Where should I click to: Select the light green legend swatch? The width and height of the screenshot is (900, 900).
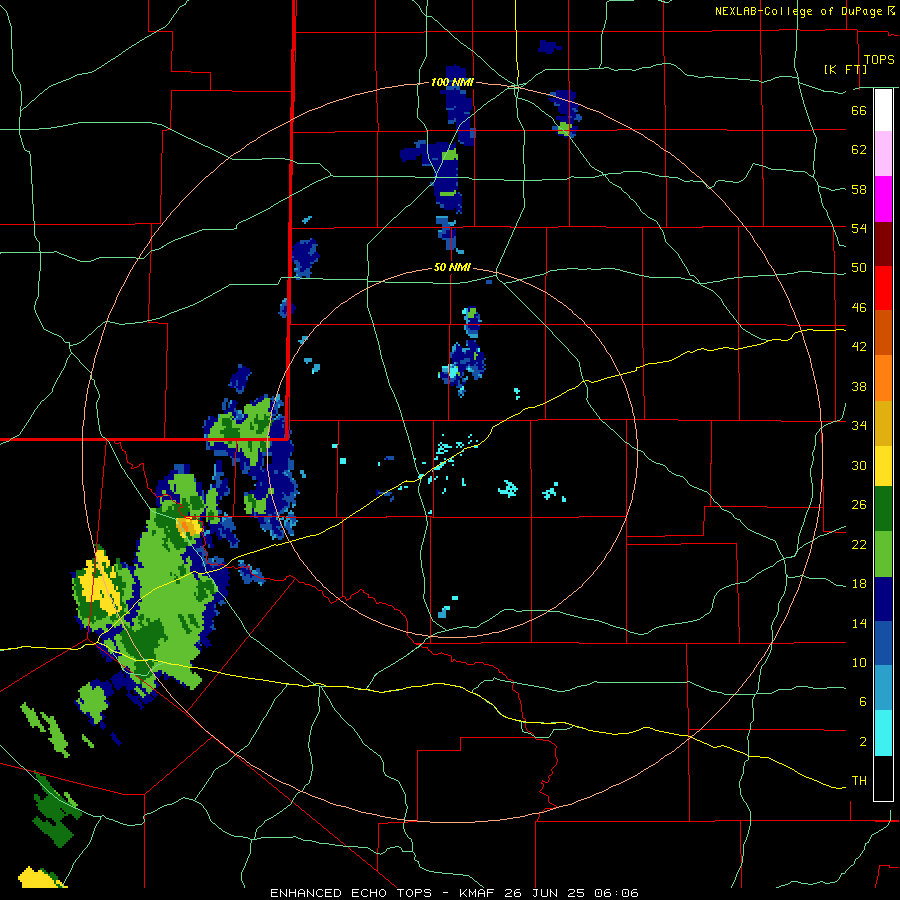pyautogui.click(x=883, y=554)
